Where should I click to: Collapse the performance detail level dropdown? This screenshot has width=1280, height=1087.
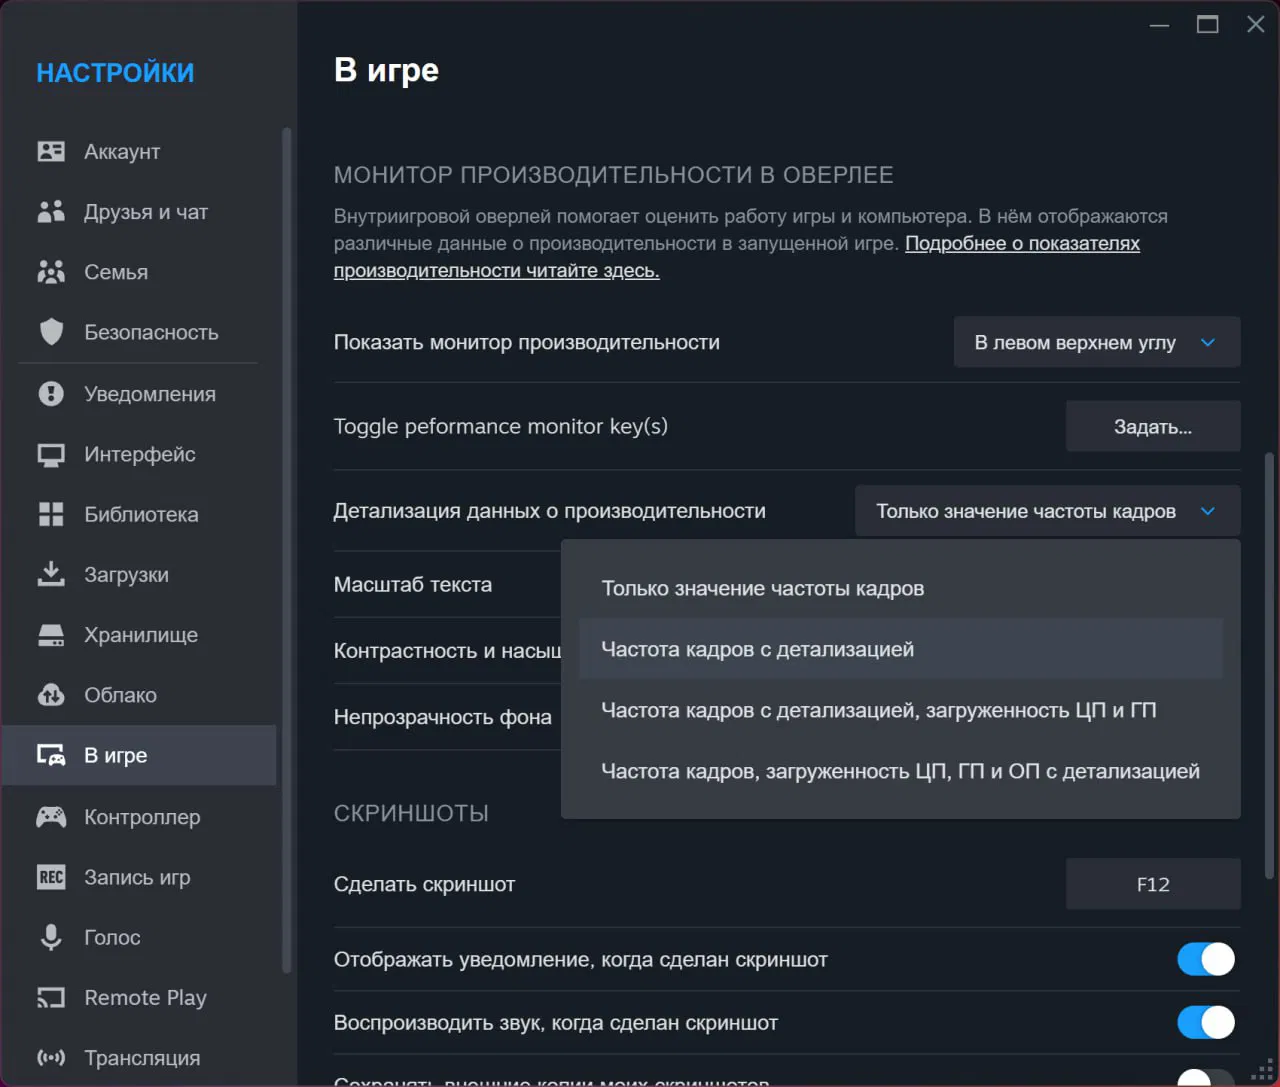click(1047, 511)
